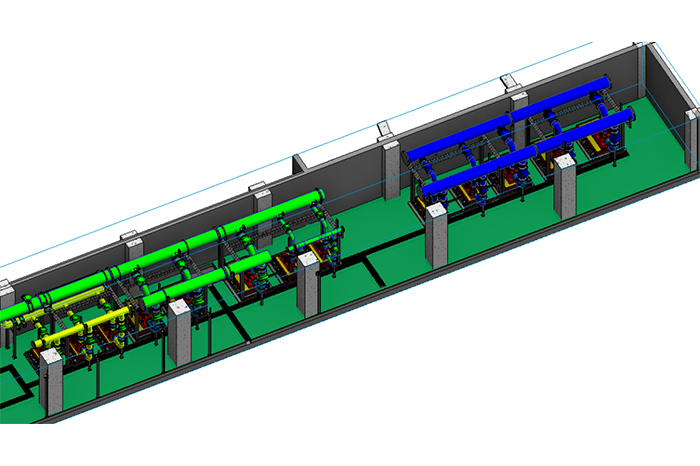Click the green floor slab at the right end
This screenshot has width=700, height=466.
click(x=640, y=170)
